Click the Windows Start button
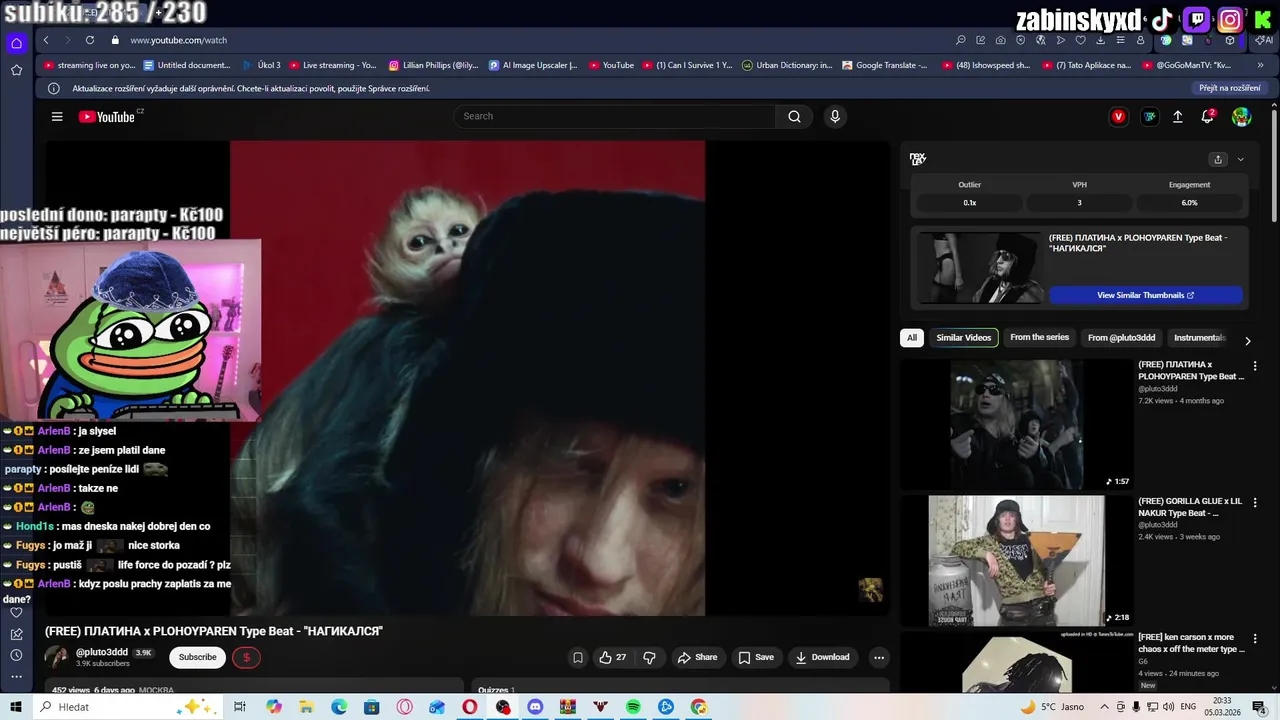Screen dimensions: 1280x720 [x=16, y=707]
